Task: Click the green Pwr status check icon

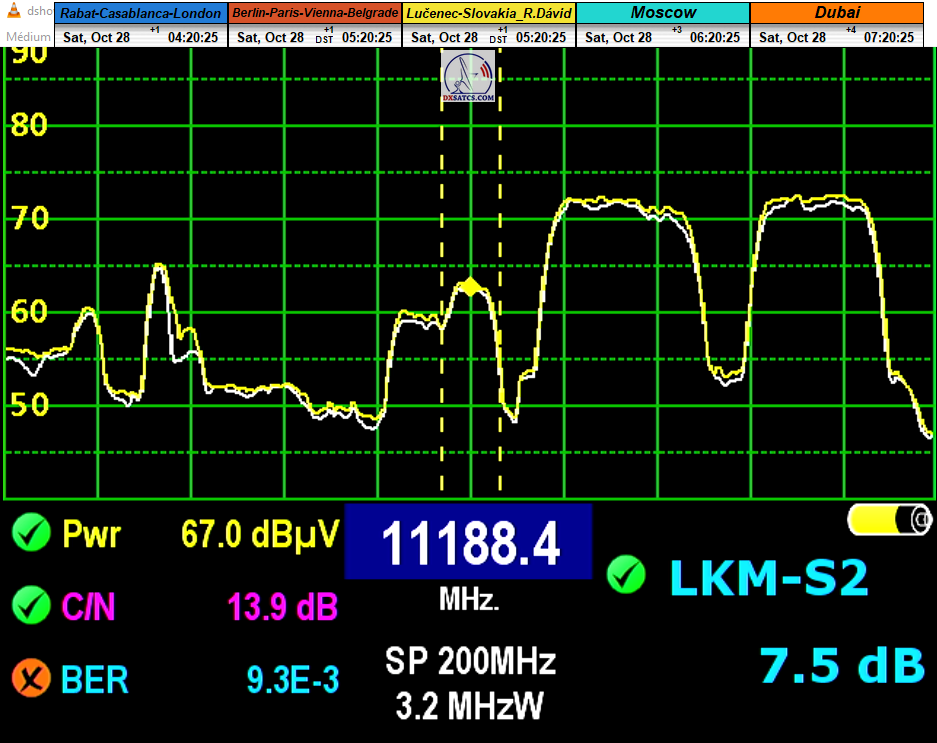Action: pos(31,533)
